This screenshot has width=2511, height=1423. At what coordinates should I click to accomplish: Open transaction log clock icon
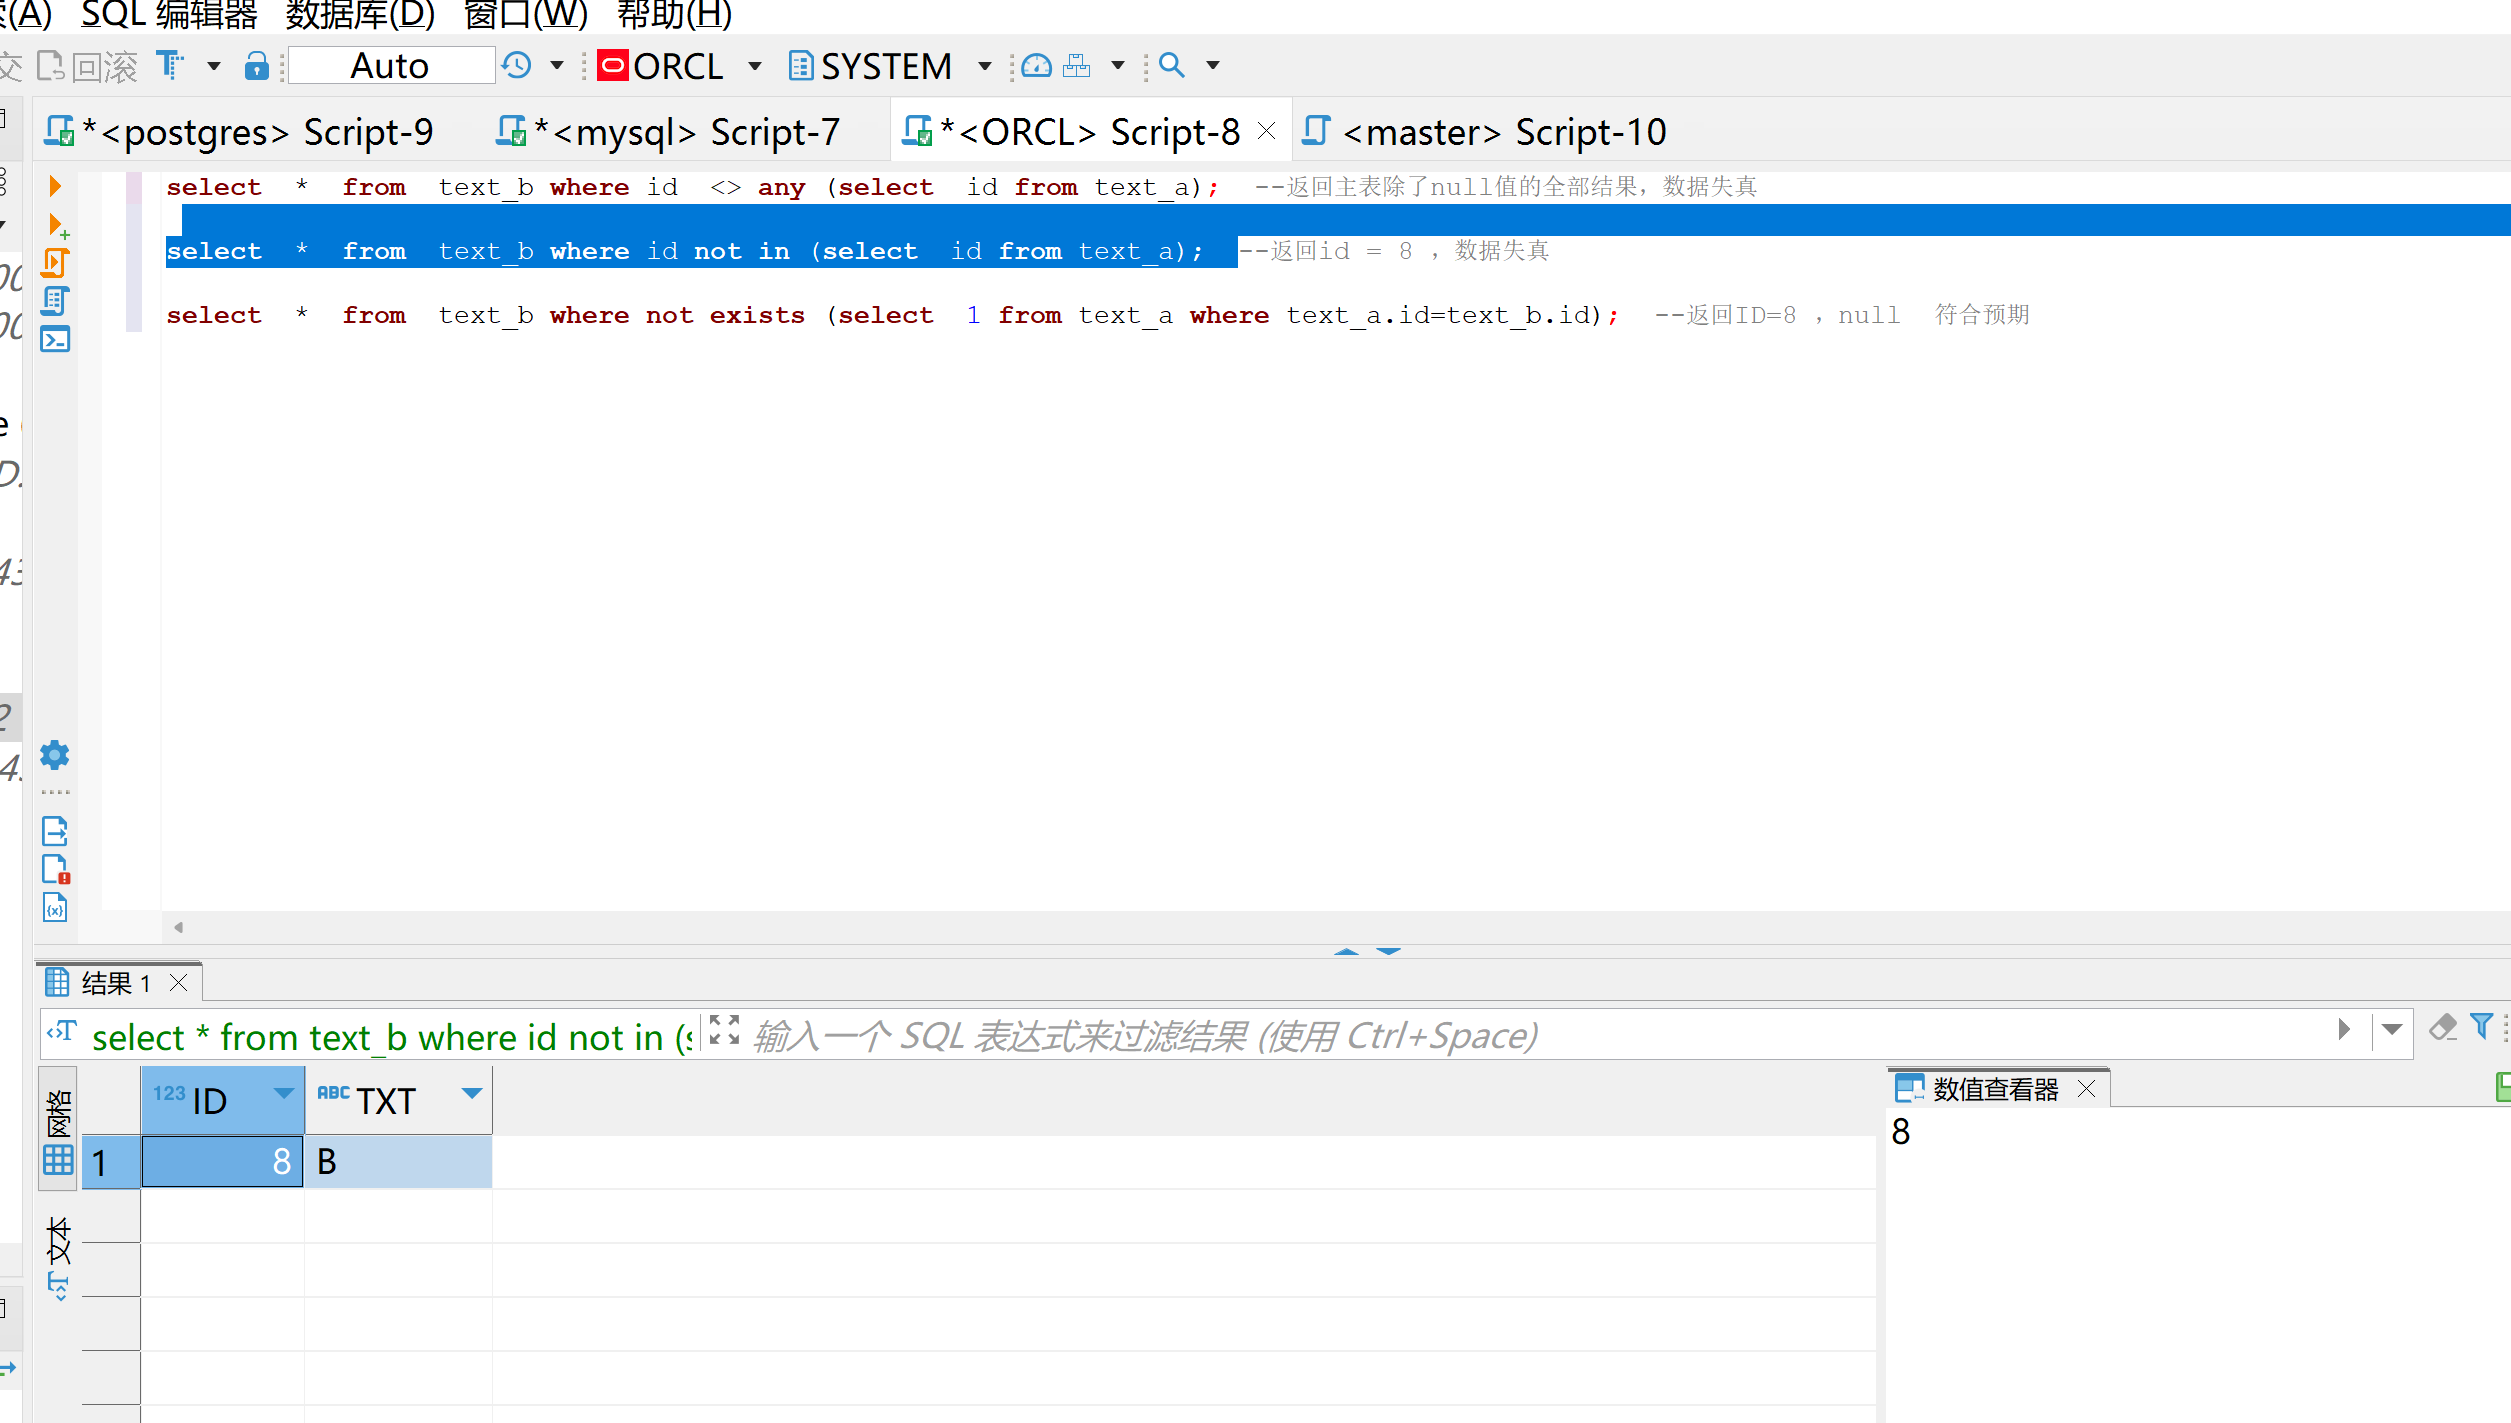tap(517, 66)
